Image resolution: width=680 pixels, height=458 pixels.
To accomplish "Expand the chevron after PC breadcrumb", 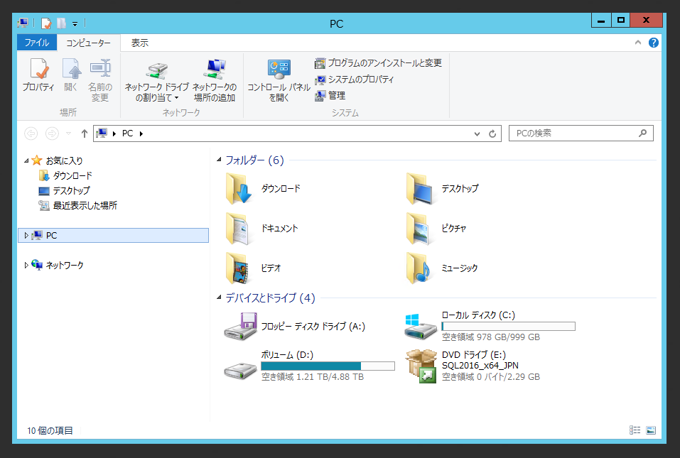I will tap(141, 134).
